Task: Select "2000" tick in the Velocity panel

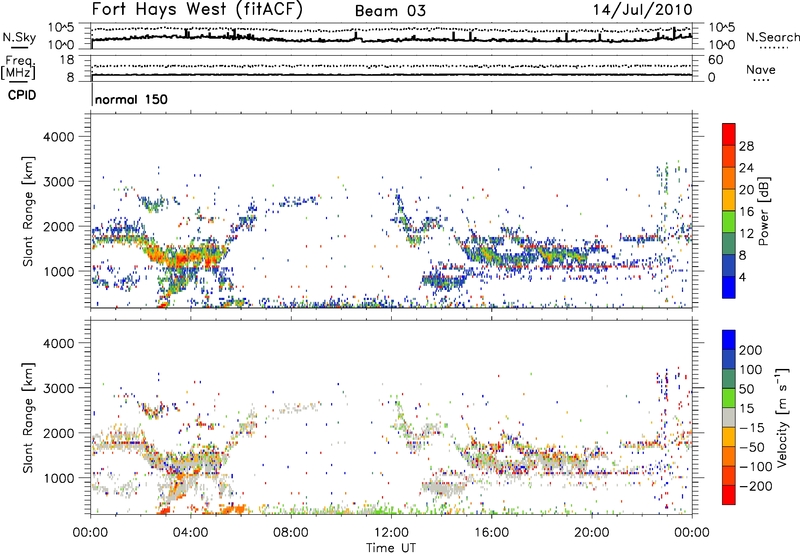Action: [x=58, y=433]
